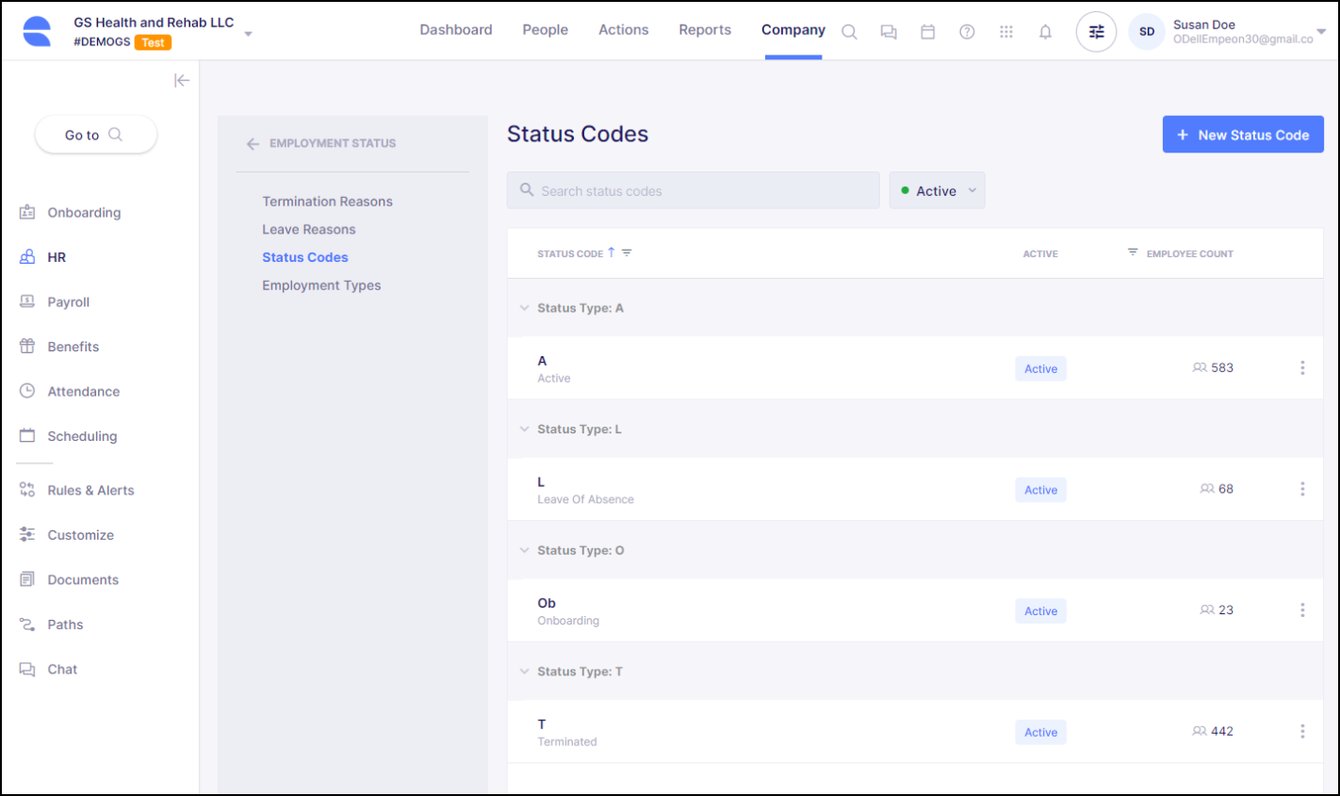Viewport: 1340px width, 796px height.
Task: Open the notifications bell
Action: click(x=1045, y=31)
